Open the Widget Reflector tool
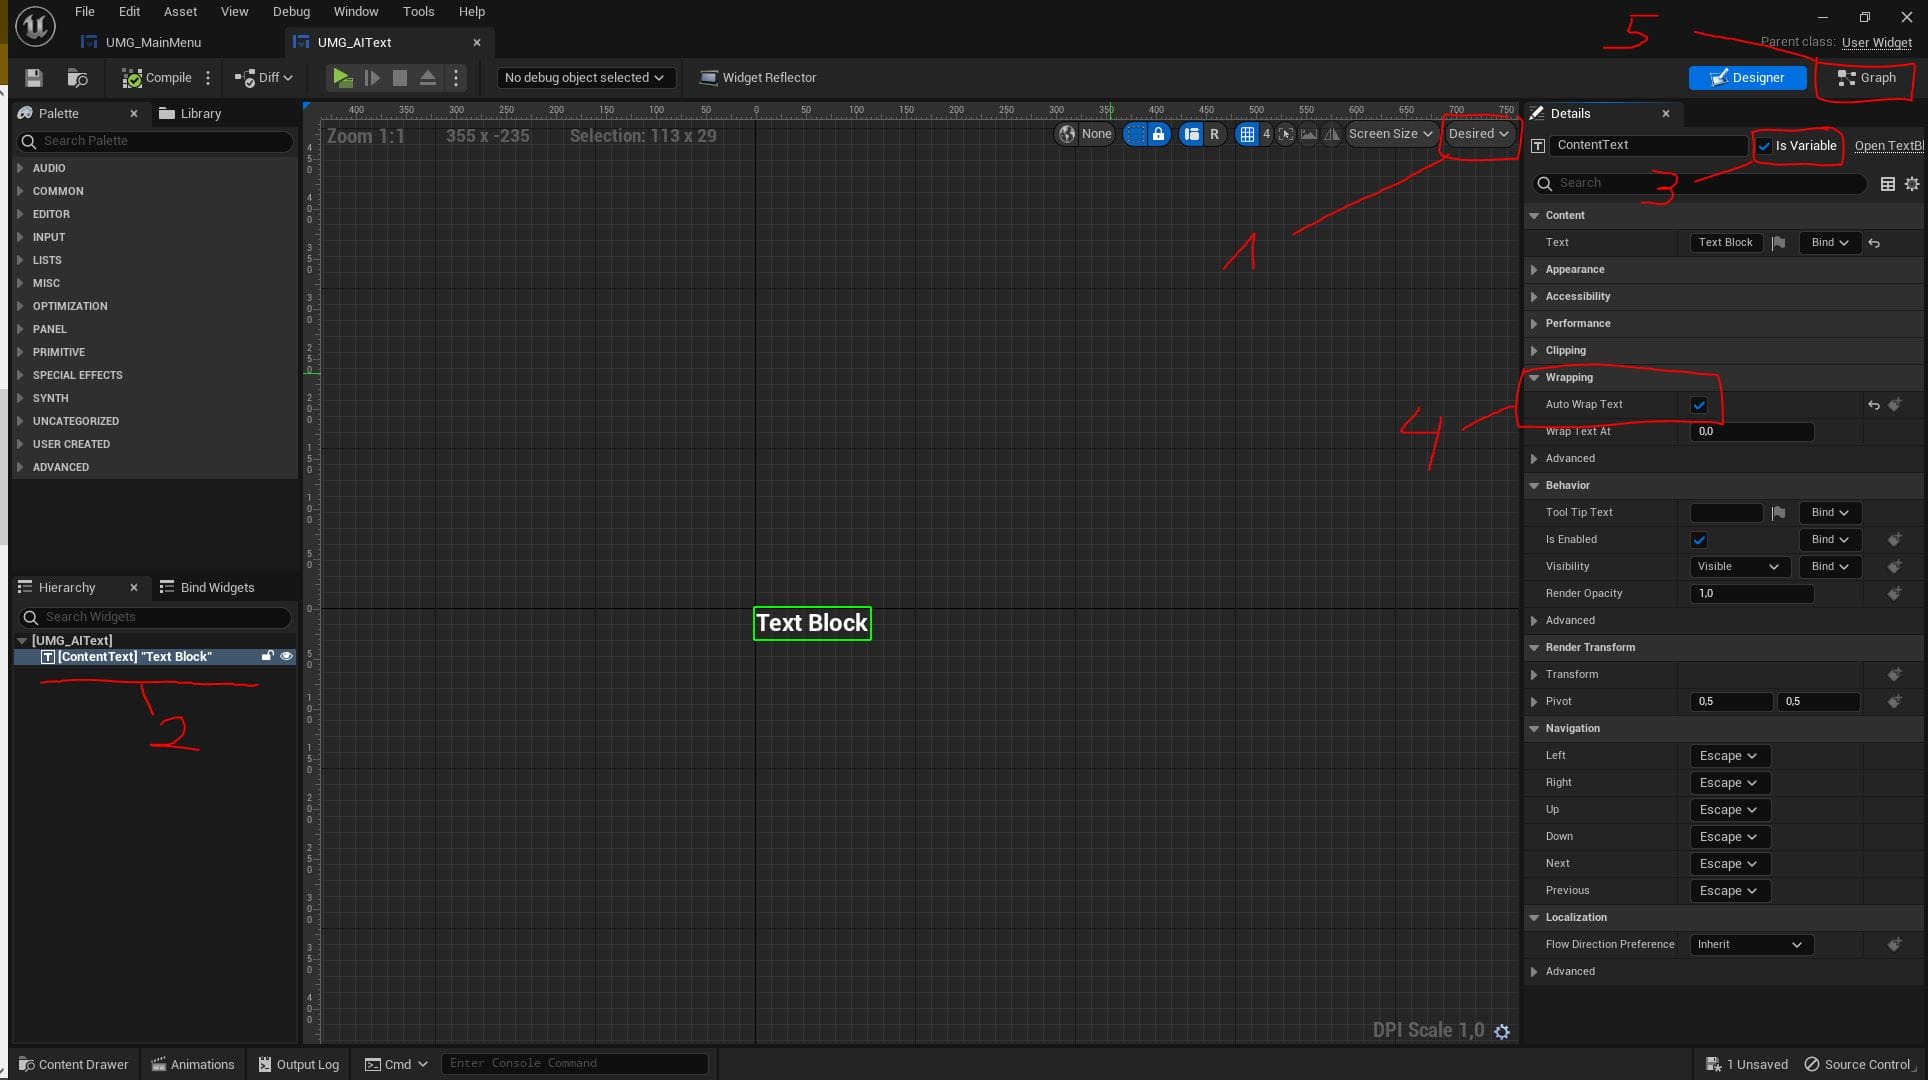The width and height of the screenshot is (1928, 1080). point(758,78)
